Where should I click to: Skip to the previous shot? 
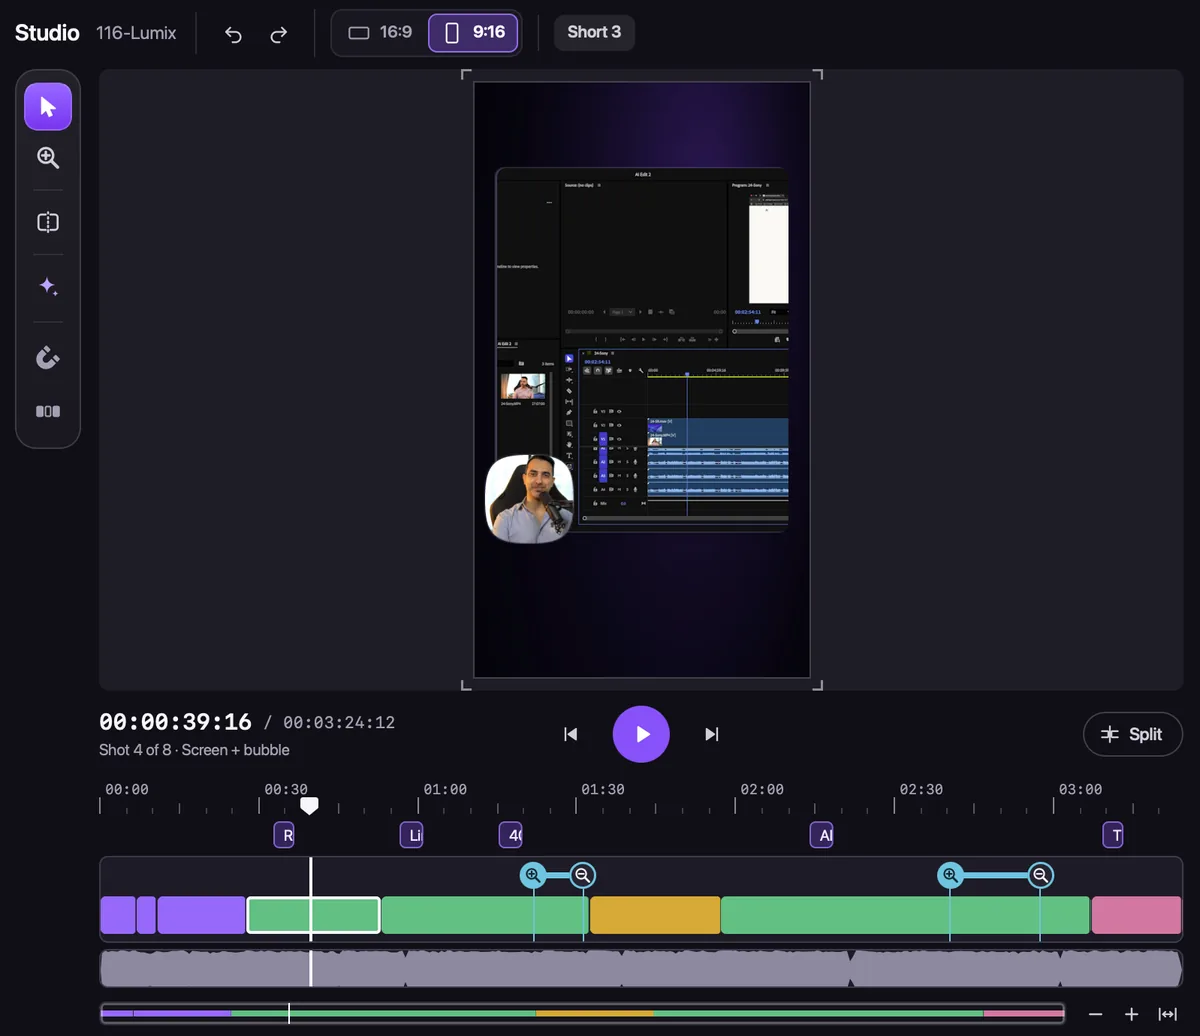pos(571,734)
